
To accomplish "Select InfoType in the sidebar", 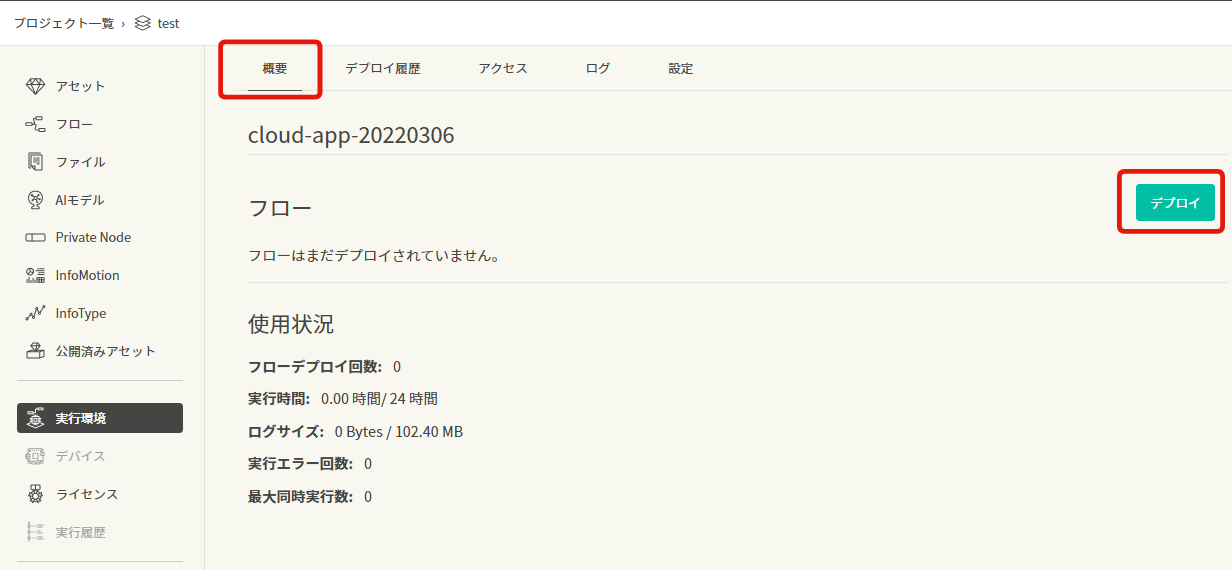I will (x=81, y=313).
